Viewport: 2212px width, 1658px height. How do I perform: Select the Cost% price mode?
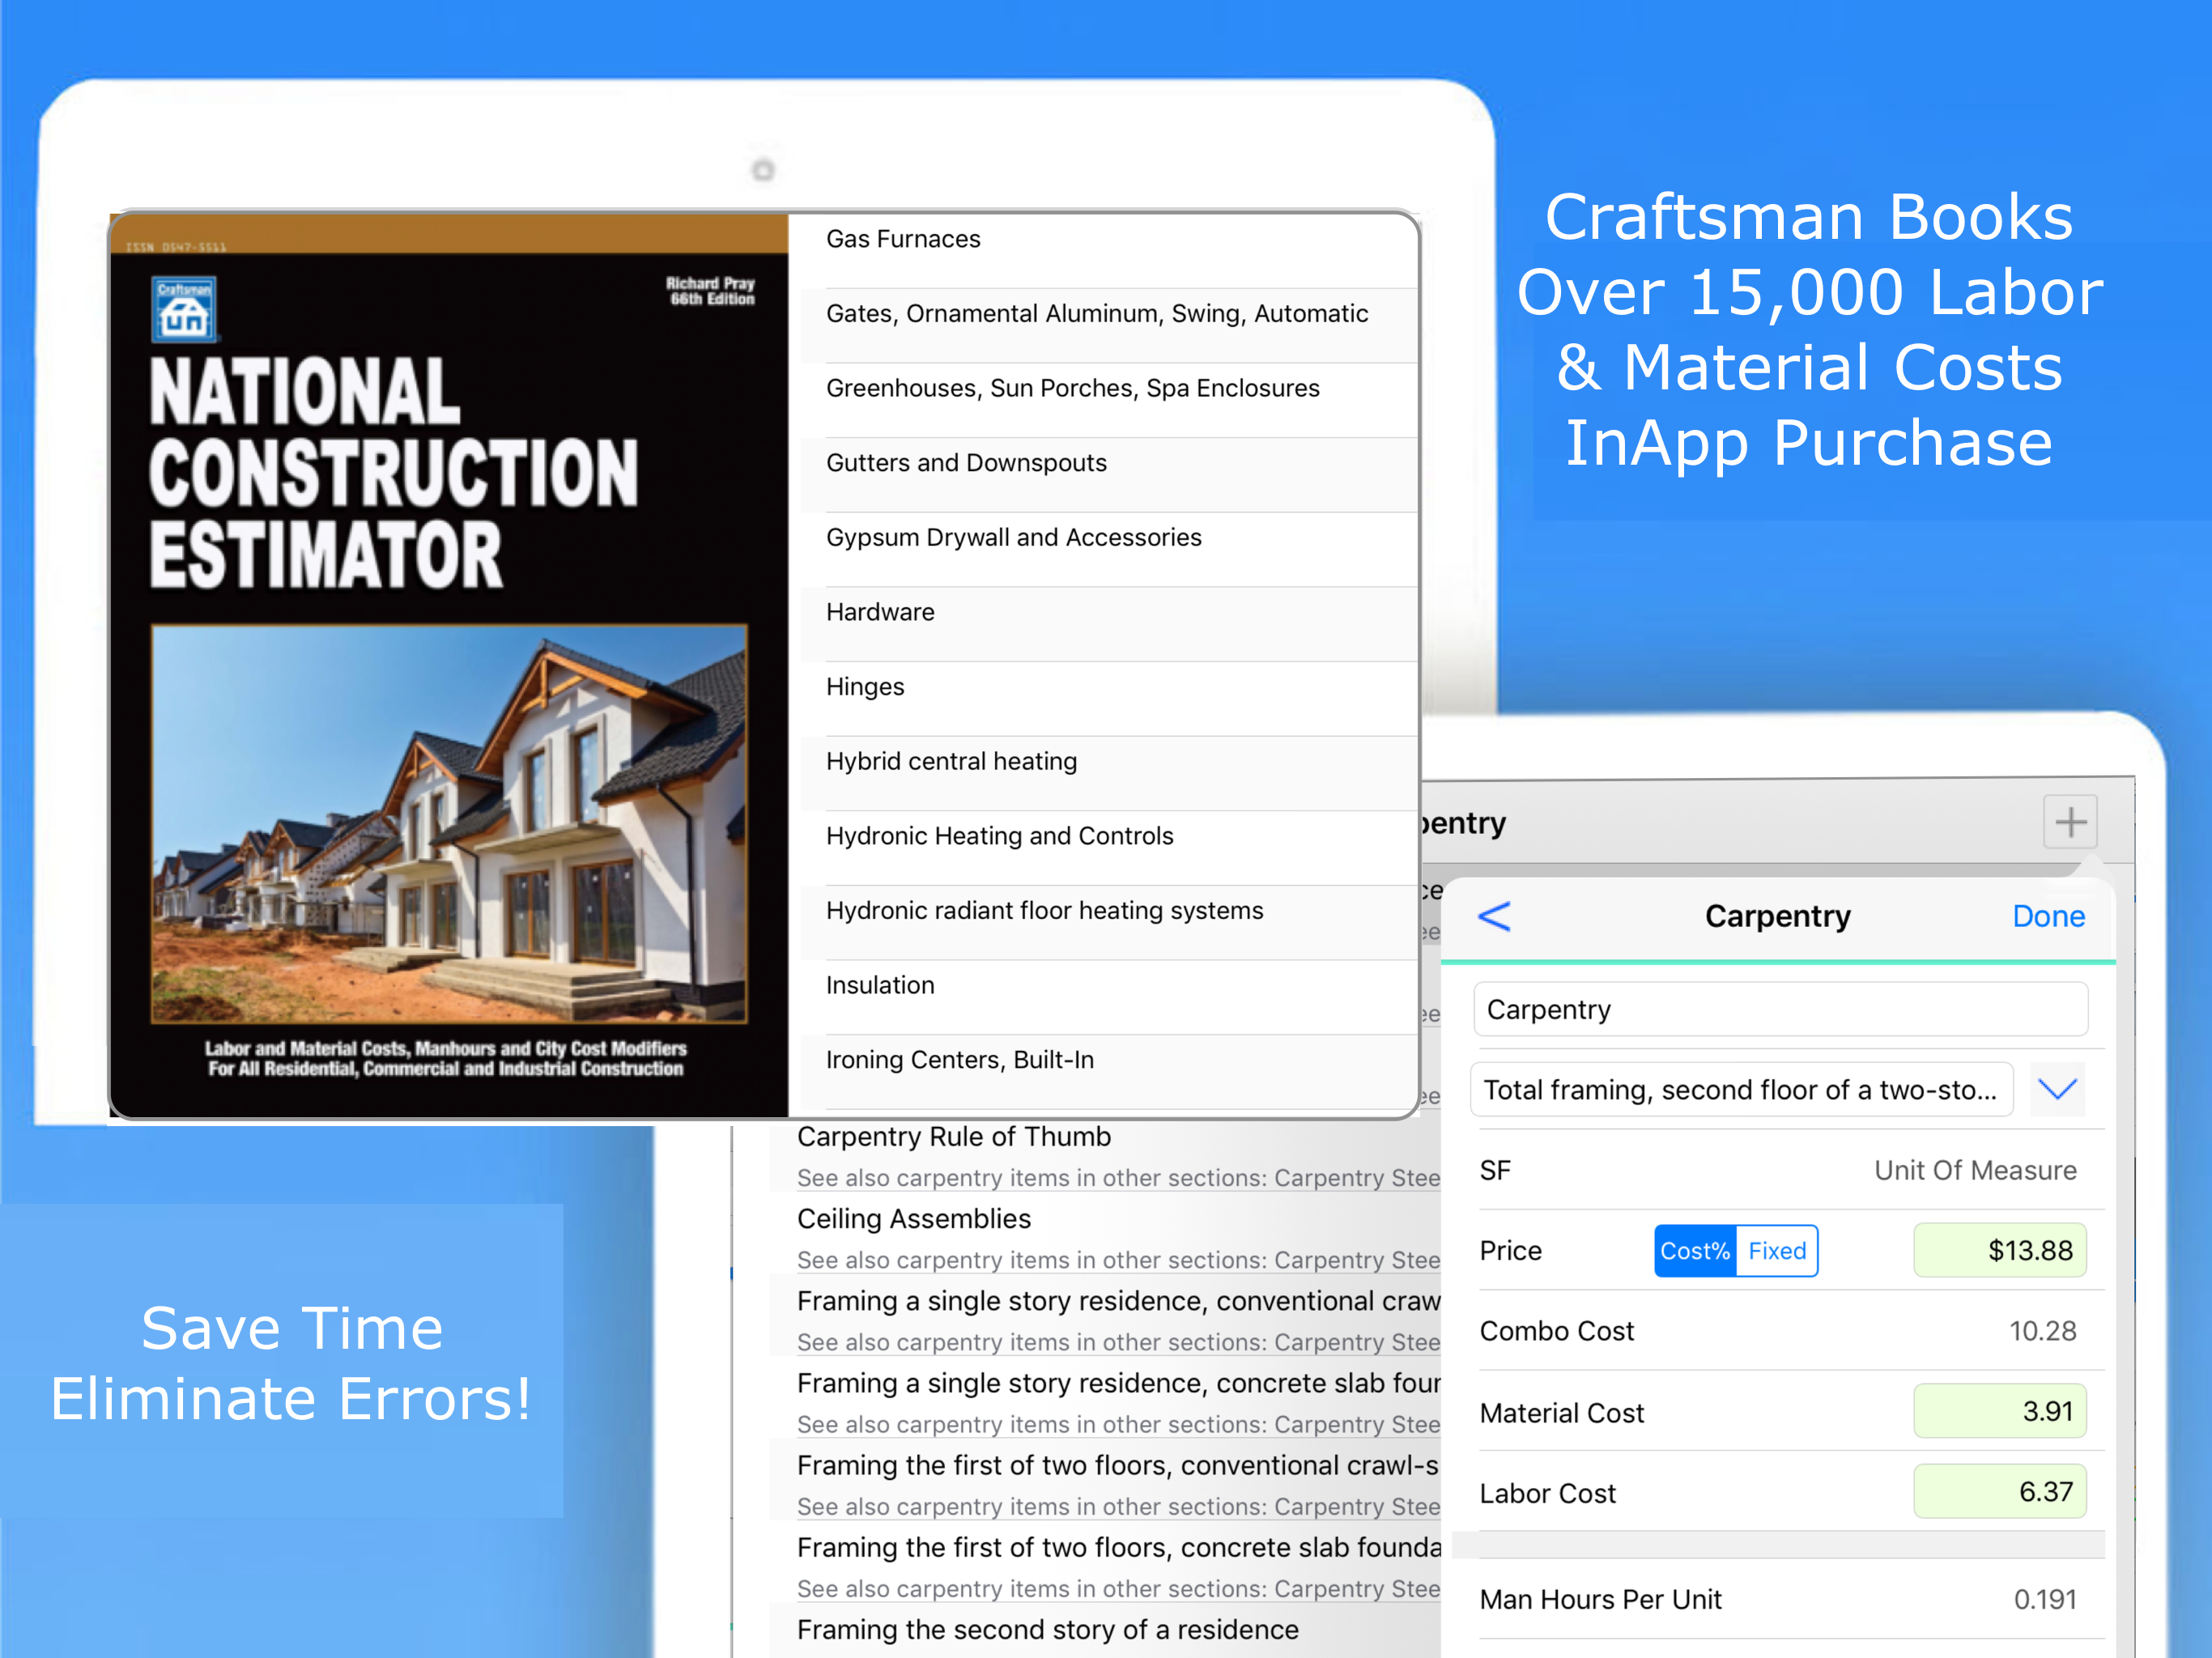point(1694,1251)
